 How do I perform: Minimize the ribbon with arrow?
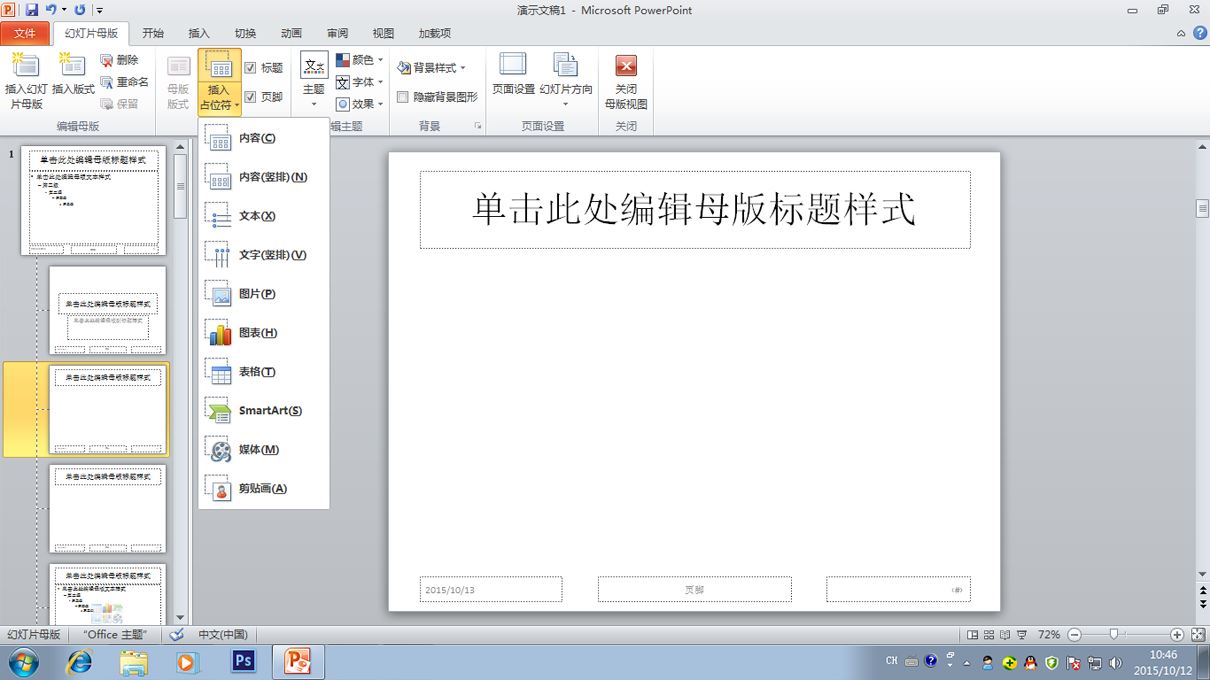(x=1180, y=33)
